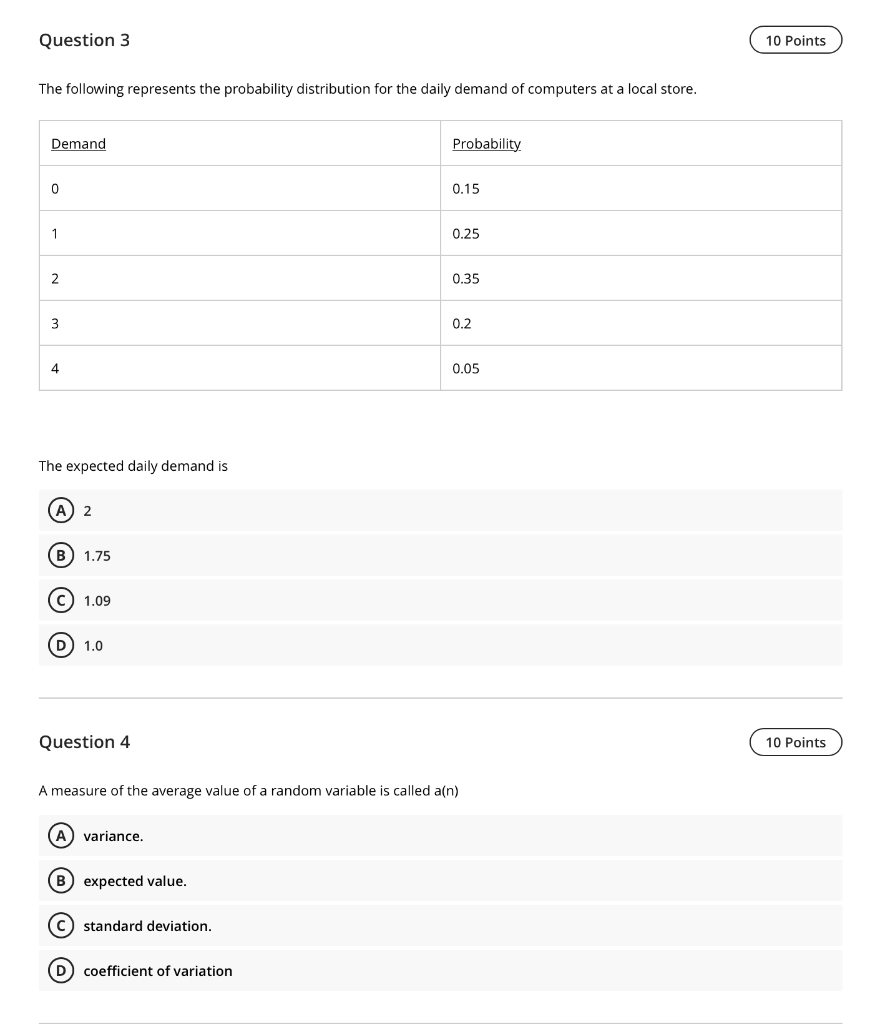Click the Question 4 10 Points badge
This screenshot has width=870, height=1024.
[796, 743]
